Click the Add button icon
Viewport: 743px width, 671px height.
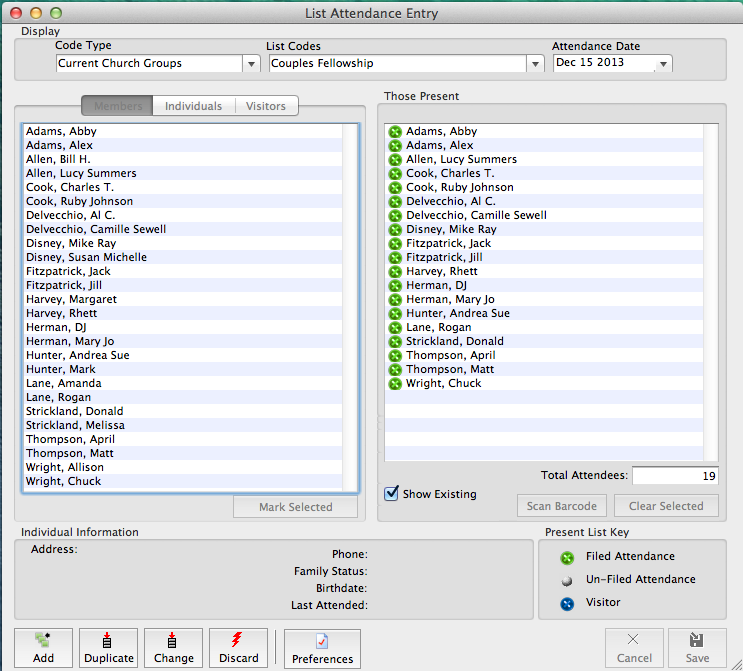(x=43, y=641)
